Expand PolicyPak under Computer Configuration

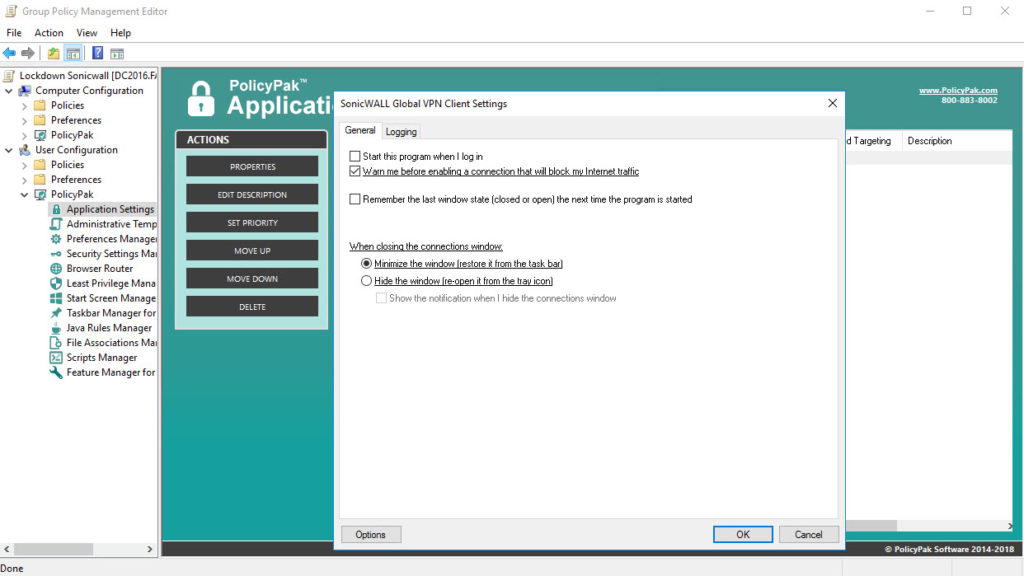[24, 136]
